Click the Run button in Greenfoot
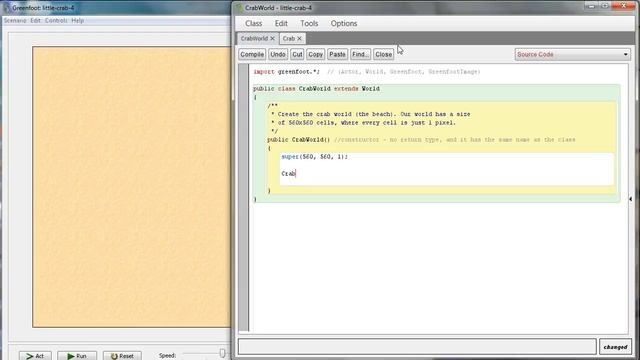This screenshot has height=360, width=640. point(77,356)
